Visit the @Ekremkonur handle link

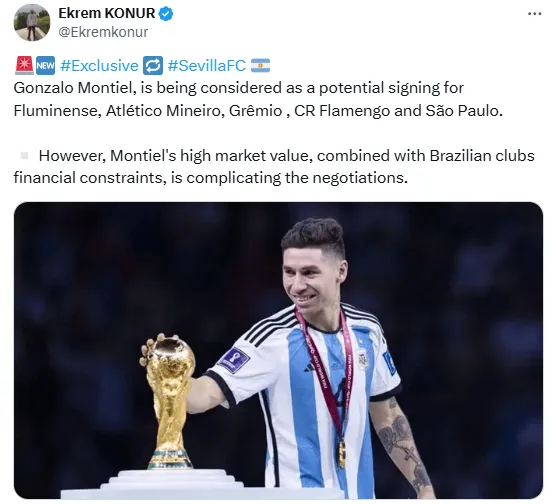(x=103, y=32)
